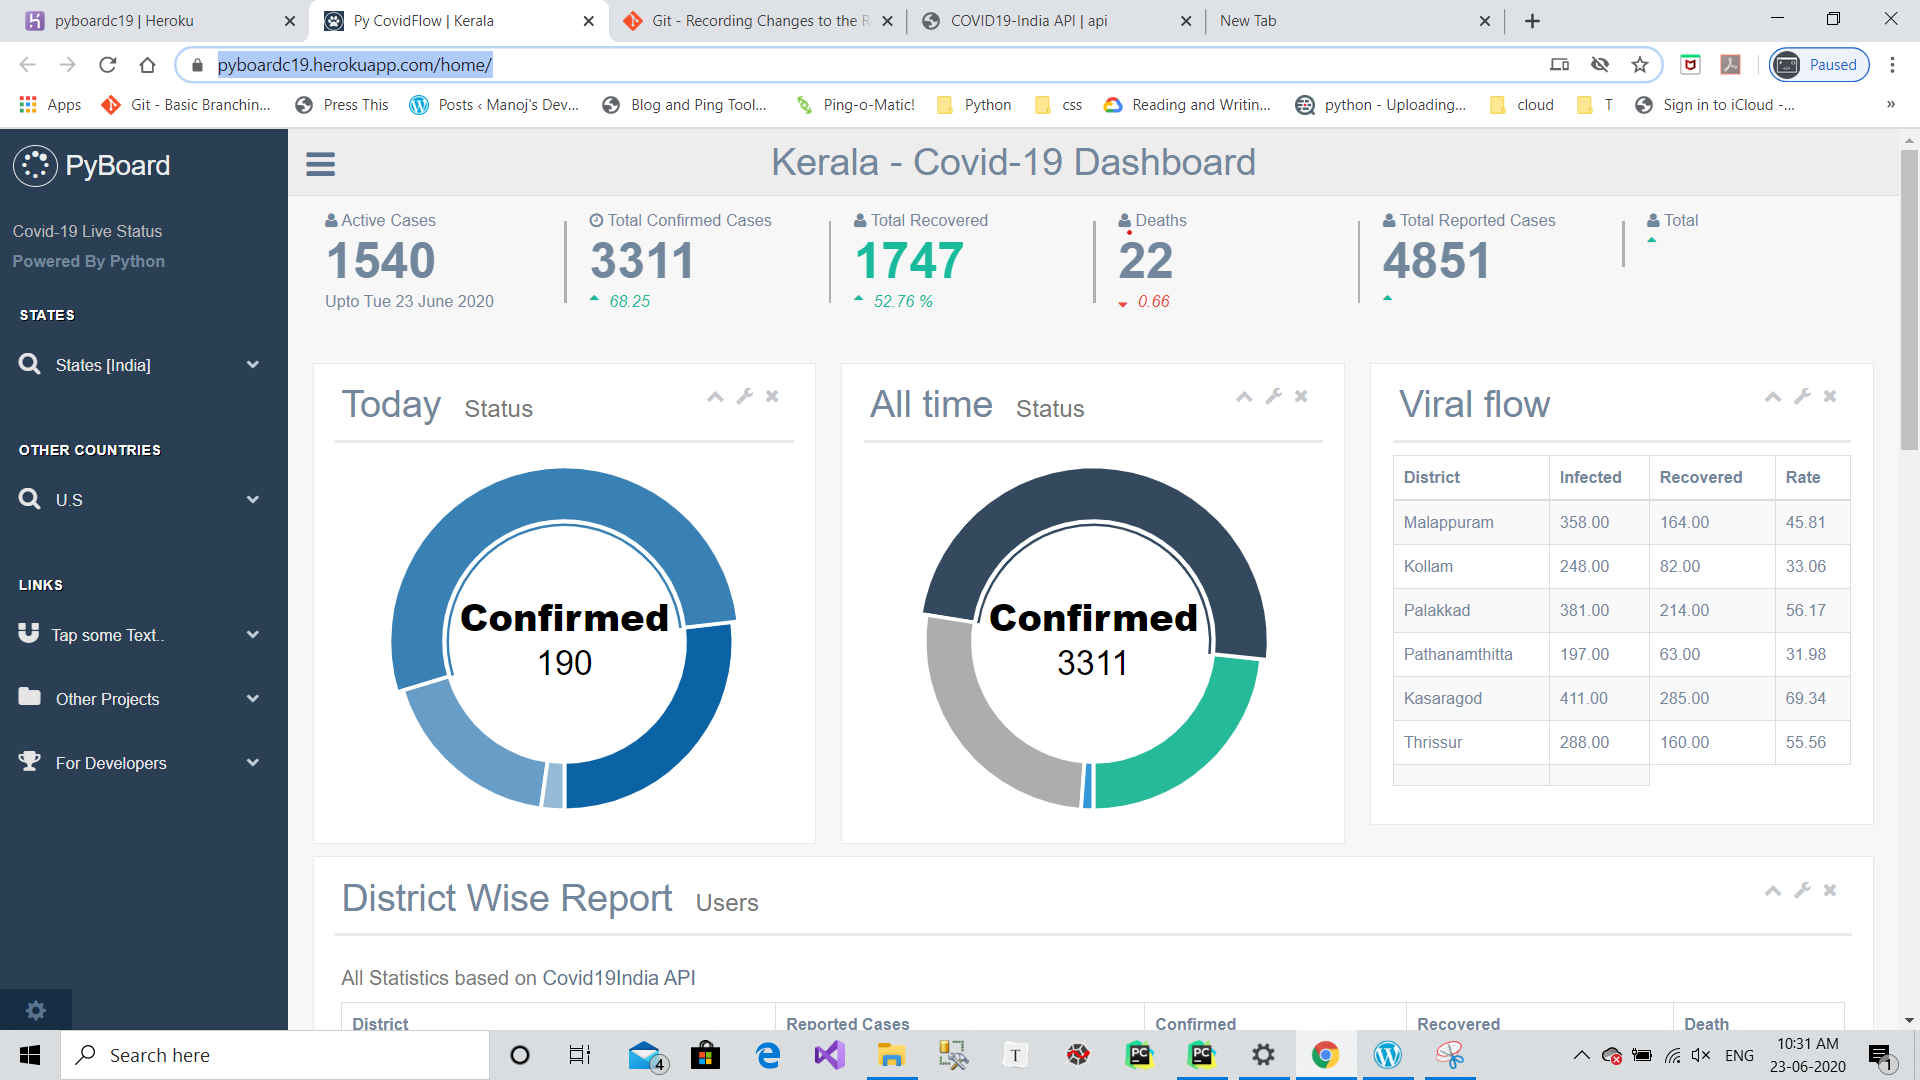Click the Paused profile button
Viewport: 1920px width, 1080px height.
[1819, 65]
